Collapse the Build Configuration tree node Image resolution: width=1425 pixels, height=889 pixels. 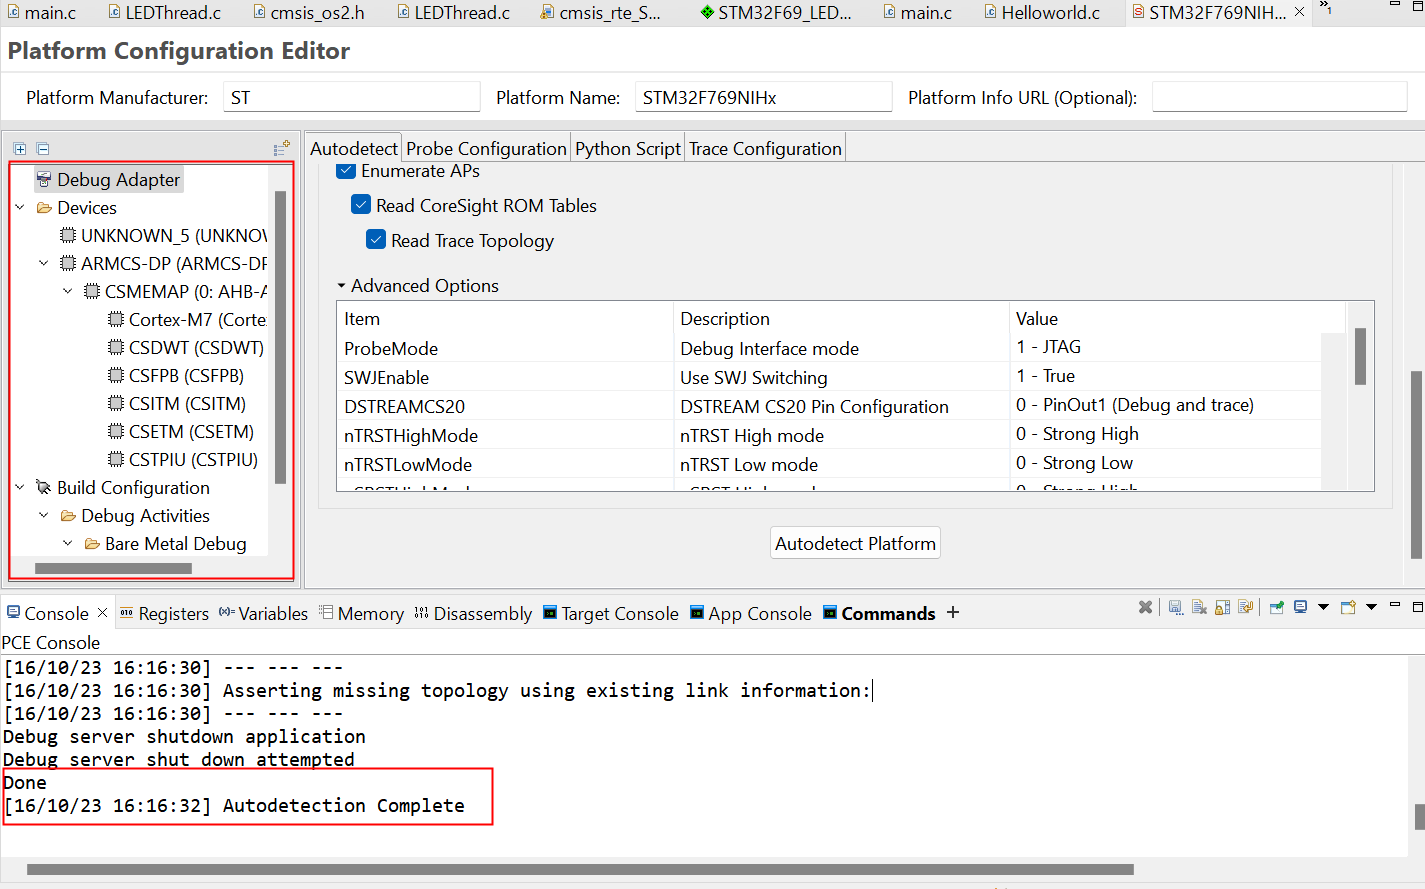click(x=20, y=488)
